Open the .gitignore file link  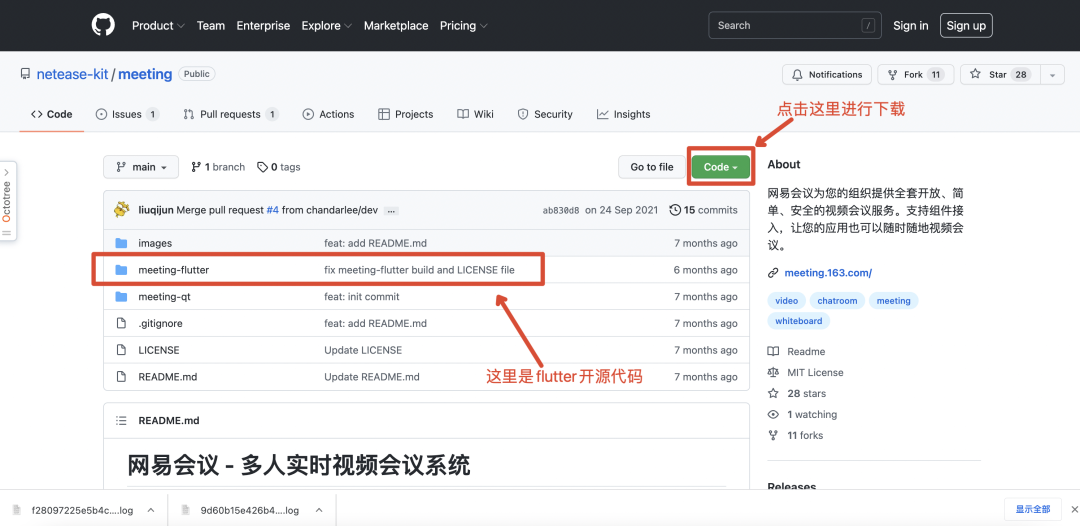click(160, 323)
